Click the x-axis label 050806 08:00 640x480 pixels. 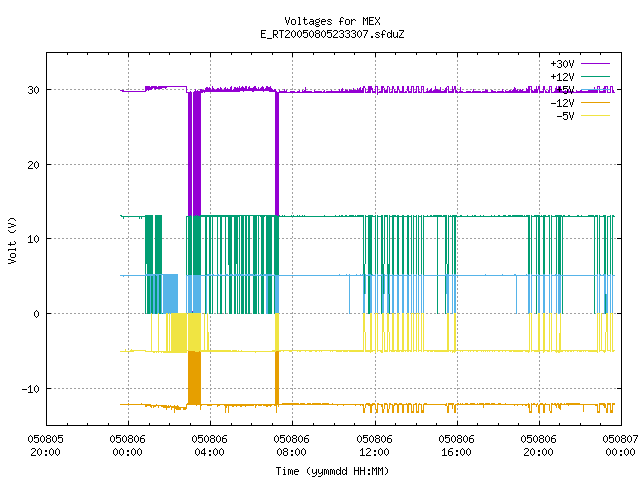(291, 445)
